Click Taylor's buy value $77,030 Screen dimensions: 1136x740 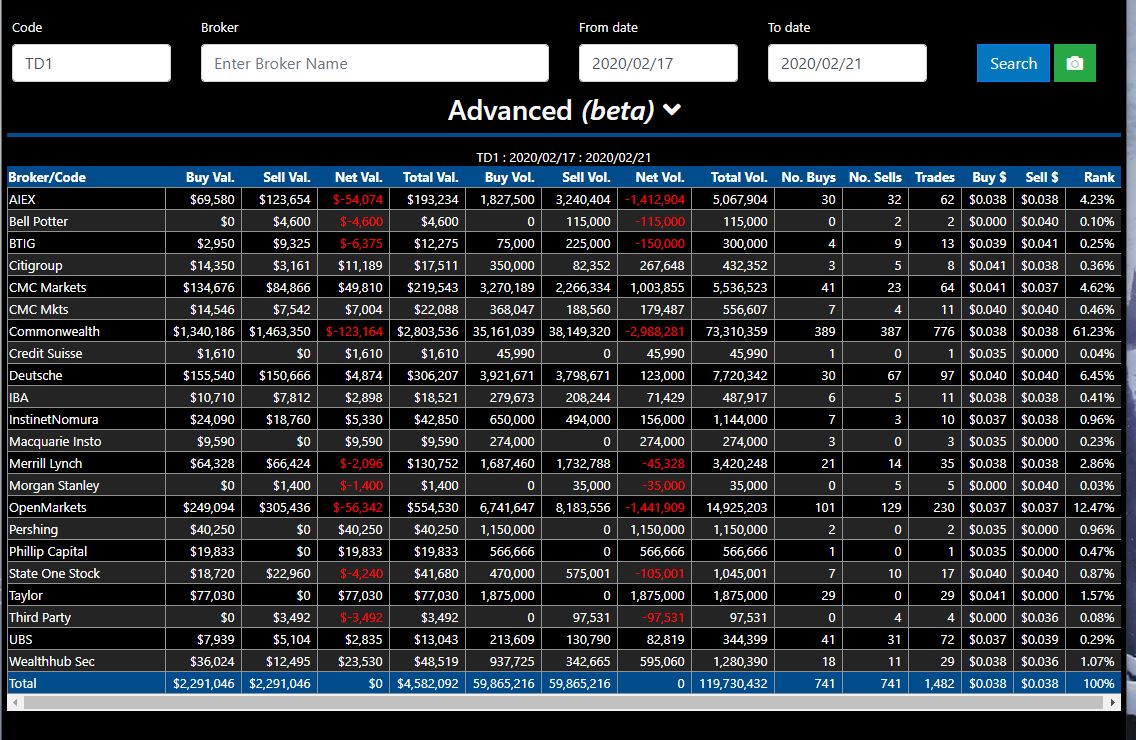[214, 596]
